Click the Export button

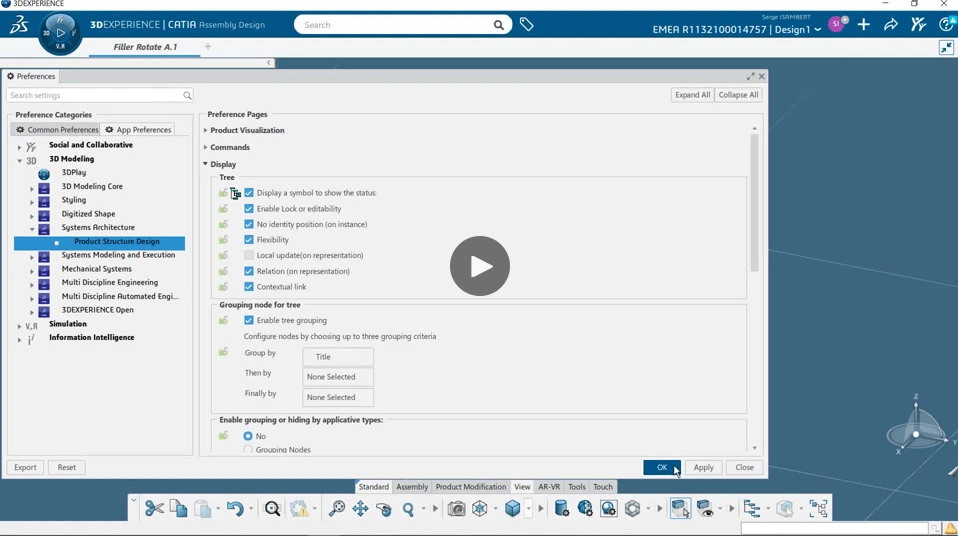tap(25, 468)
